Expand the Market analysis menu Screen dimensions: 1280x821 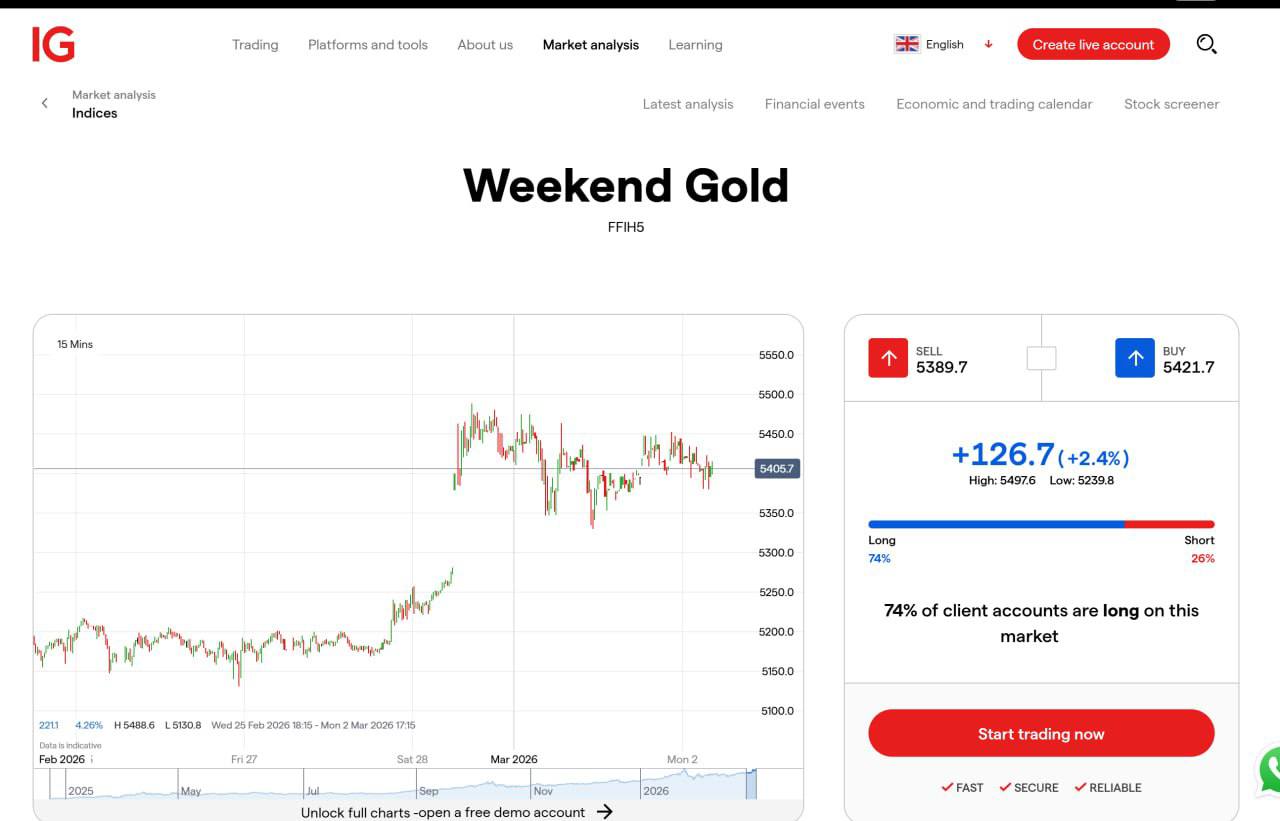pos(591,44)
